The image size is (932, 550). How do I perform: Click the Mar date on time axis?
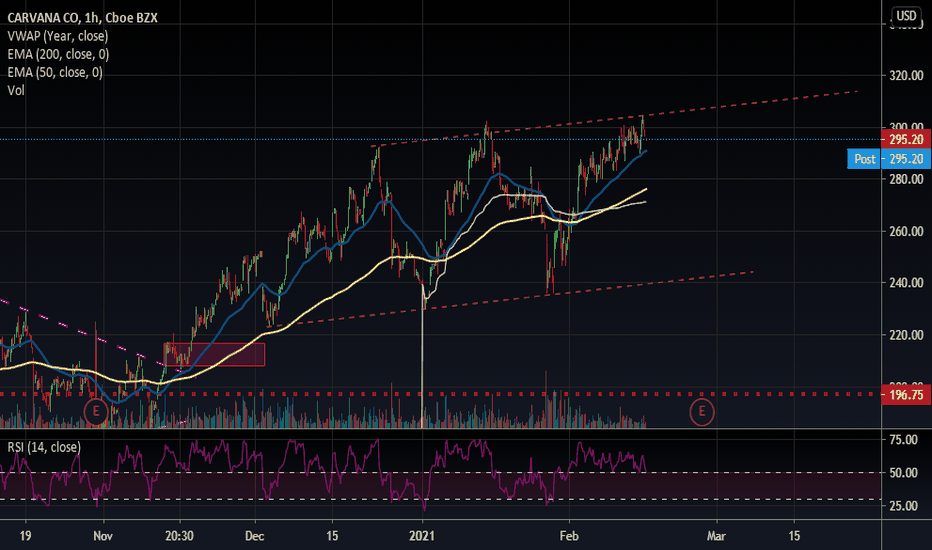pos(716,536)
